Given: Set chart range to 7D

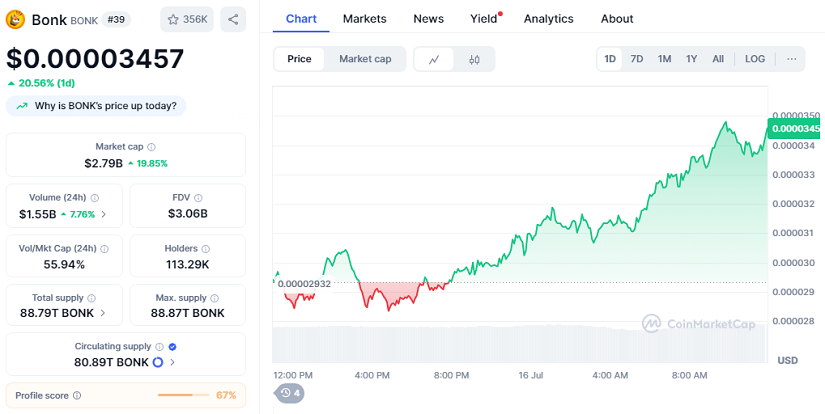Looking at the screenshot, I should (637, 59).
